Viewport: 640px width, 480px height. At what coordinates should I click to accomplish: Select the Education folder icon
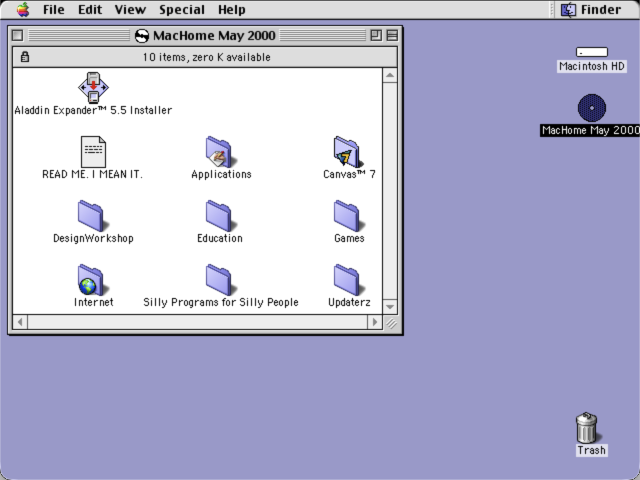(221, 216)
